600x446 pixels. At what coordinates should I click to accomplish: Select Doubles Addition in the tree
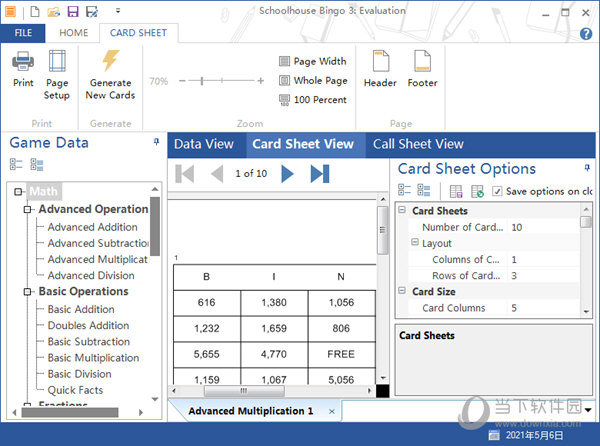pos(88,326)
